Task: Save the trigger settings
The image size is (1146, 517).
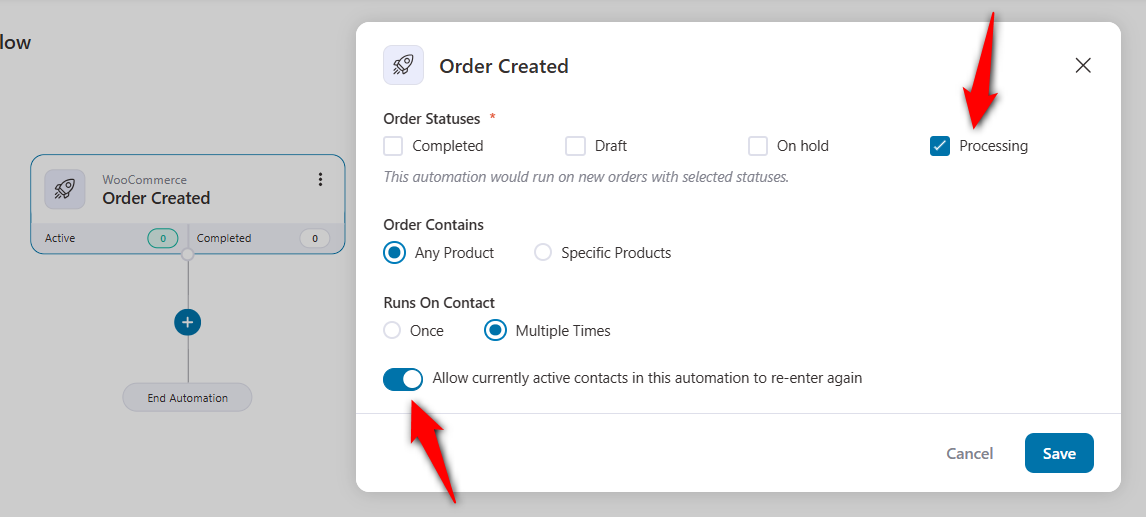Action: coord(1059,453)
